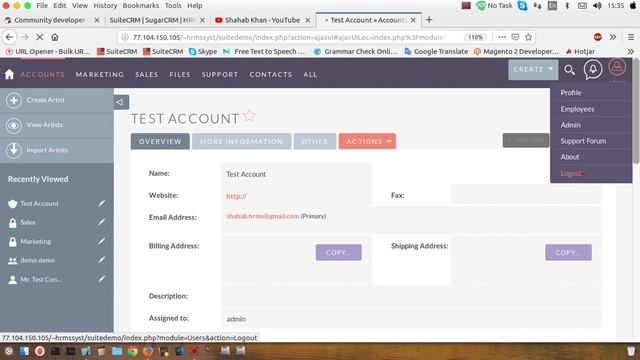Image resolution: width=640 pixels, height=360 pixels.
Task: Show more bookmarks chevron
Action: point(631,51)
